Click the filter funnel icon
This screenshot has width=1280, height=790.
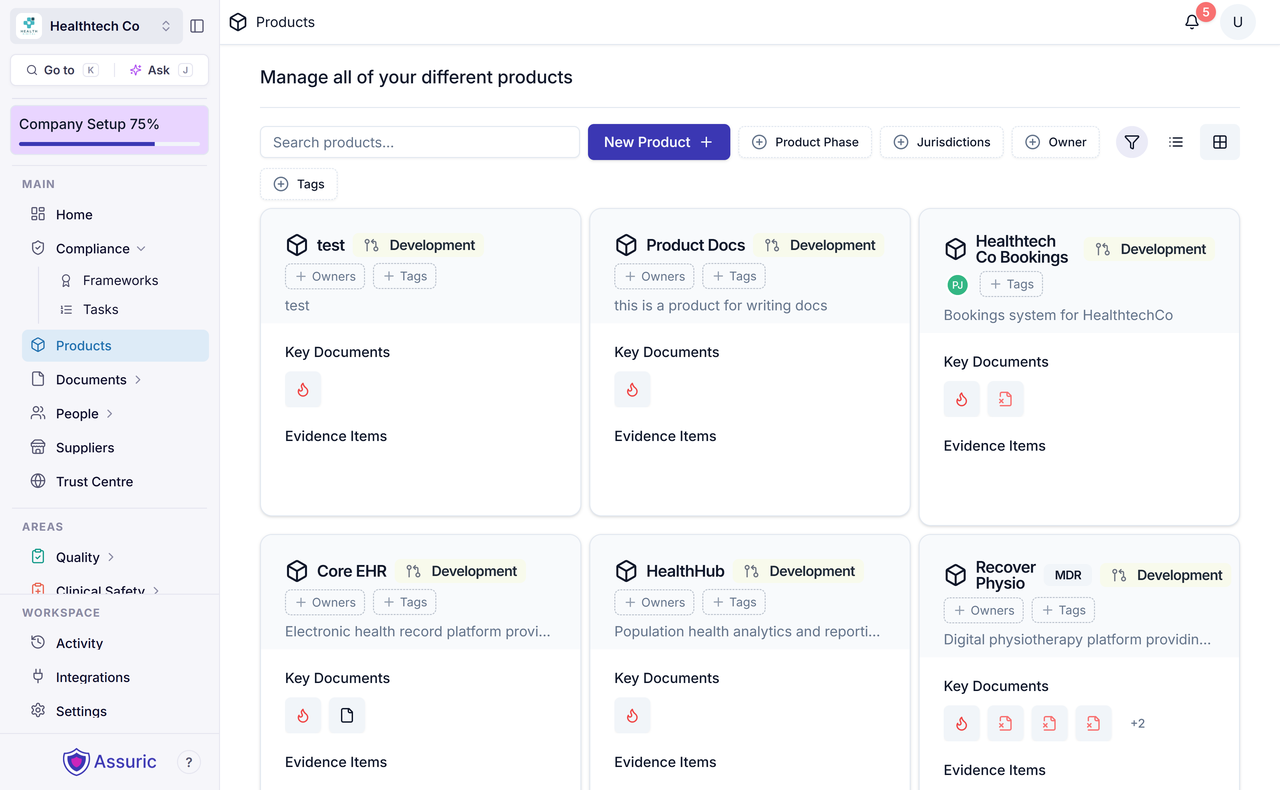1132,142
